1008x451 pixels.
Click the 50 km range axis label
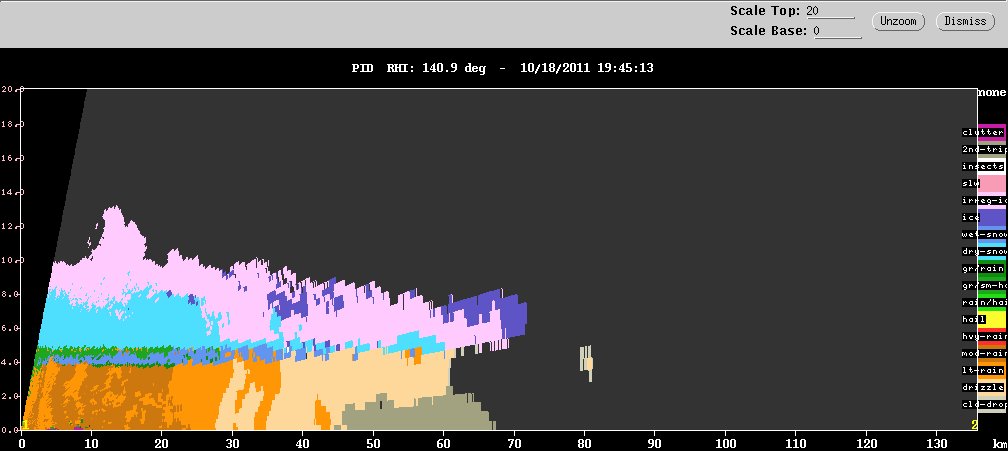(x=374, y=444)
